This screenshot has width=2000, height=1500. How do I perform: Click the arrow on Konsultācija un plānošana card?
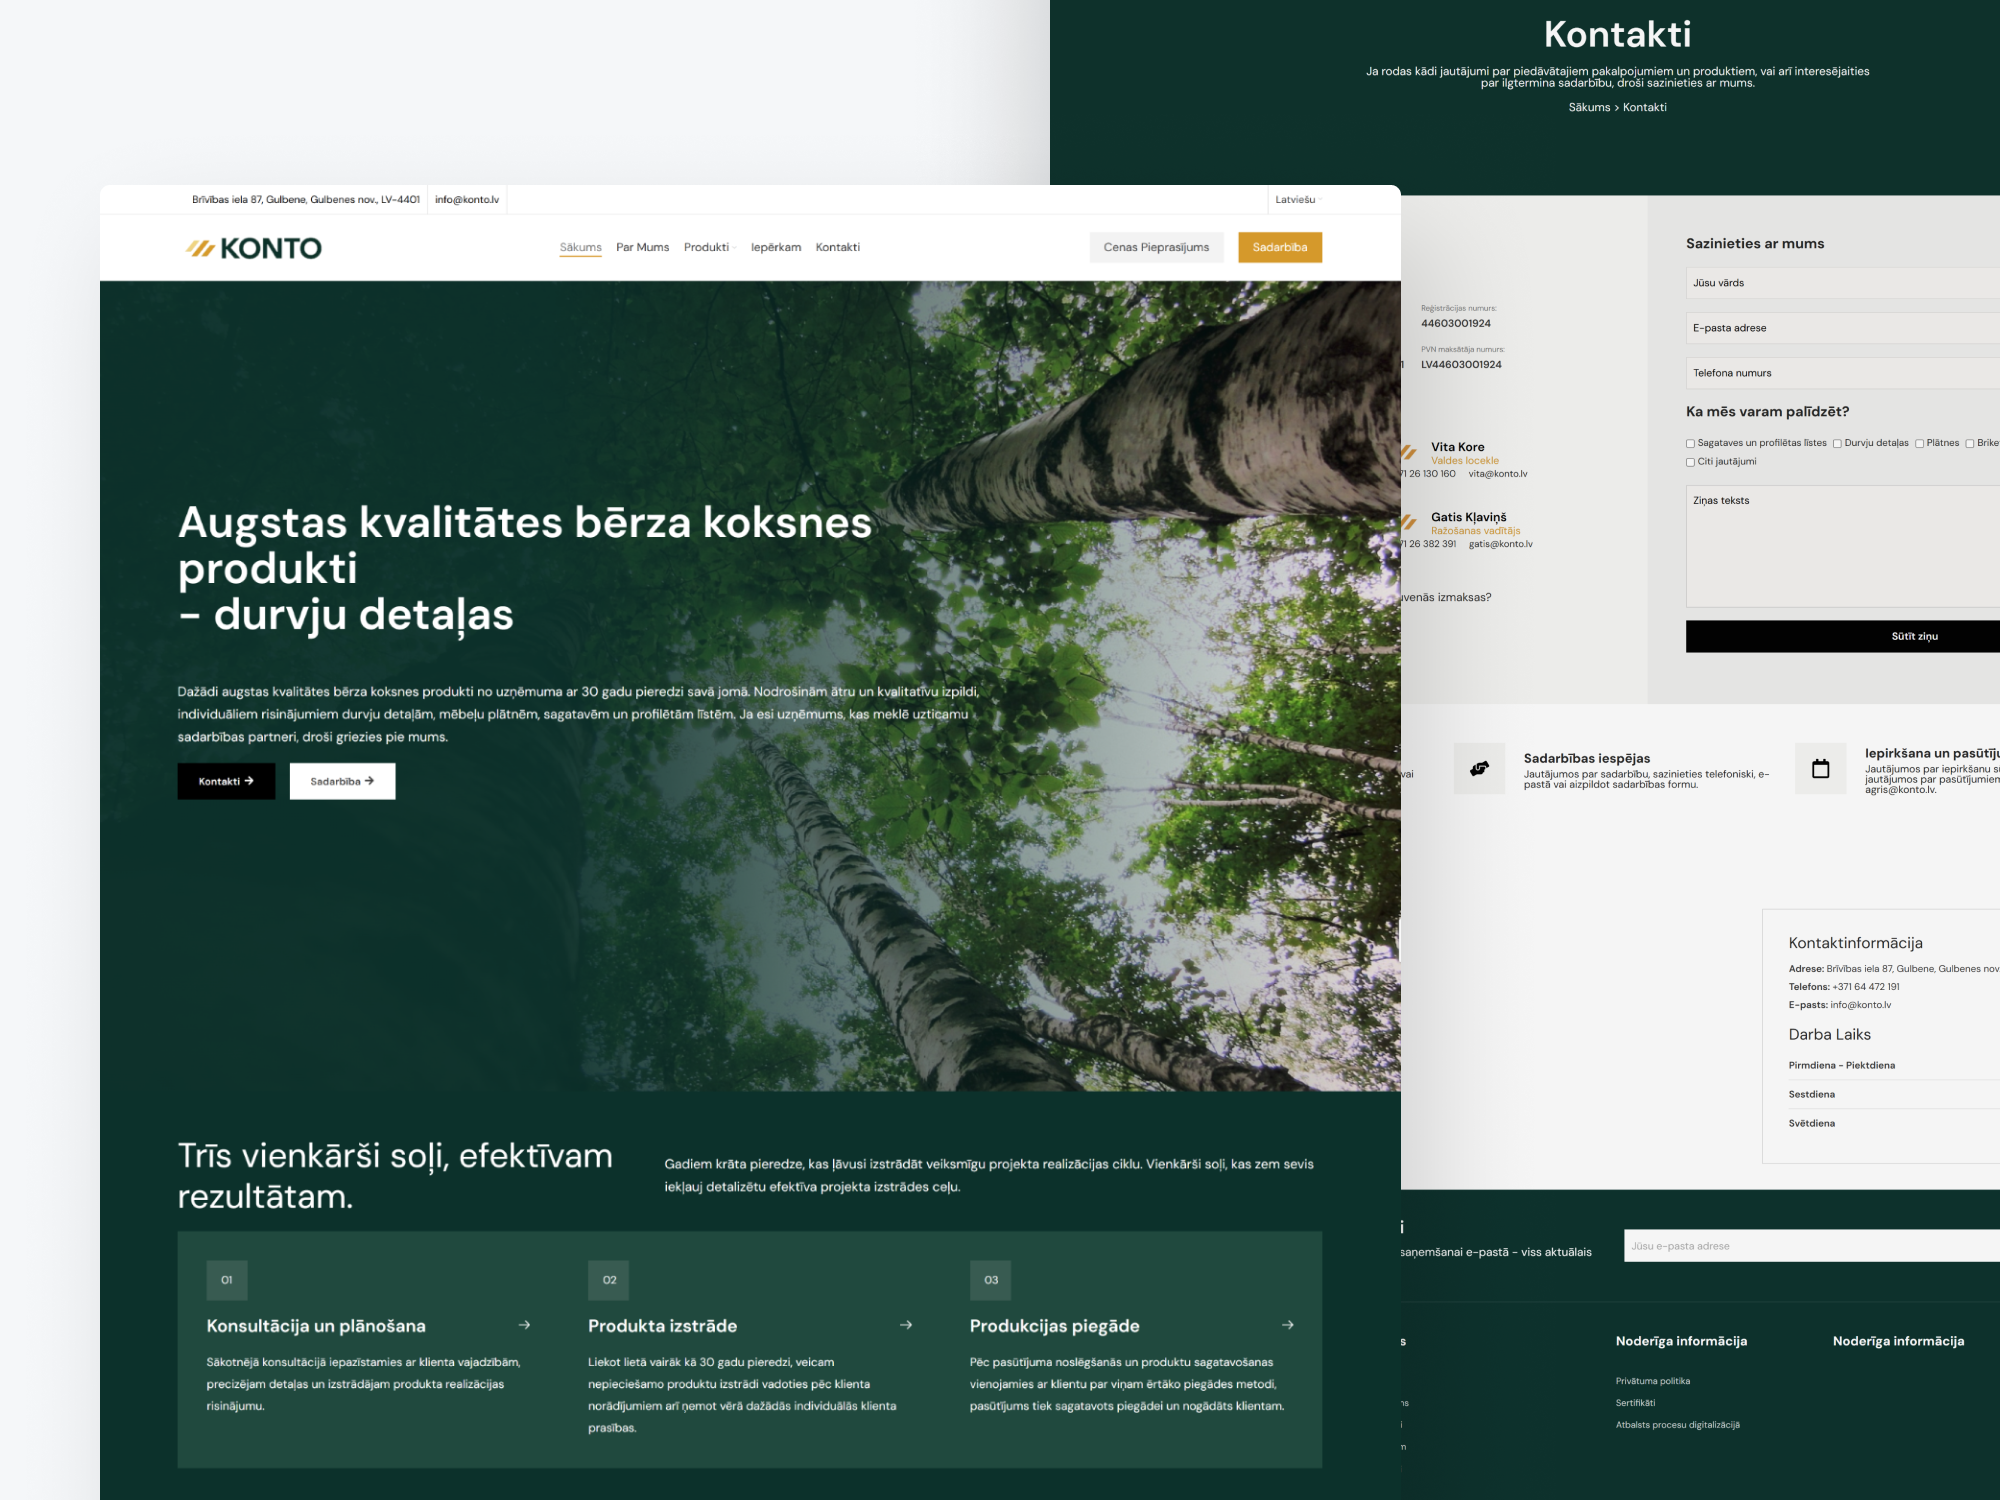point(524,1325)
